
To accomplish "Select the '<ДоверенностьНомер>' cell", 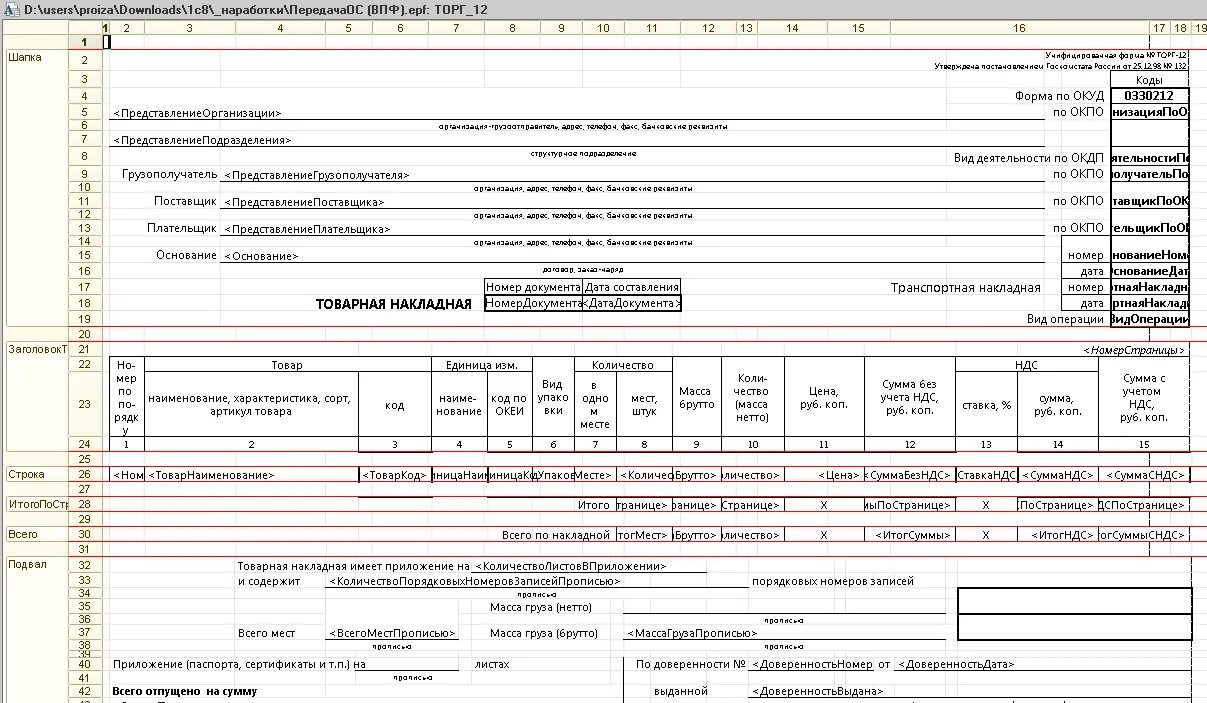I will pos(811,664).
